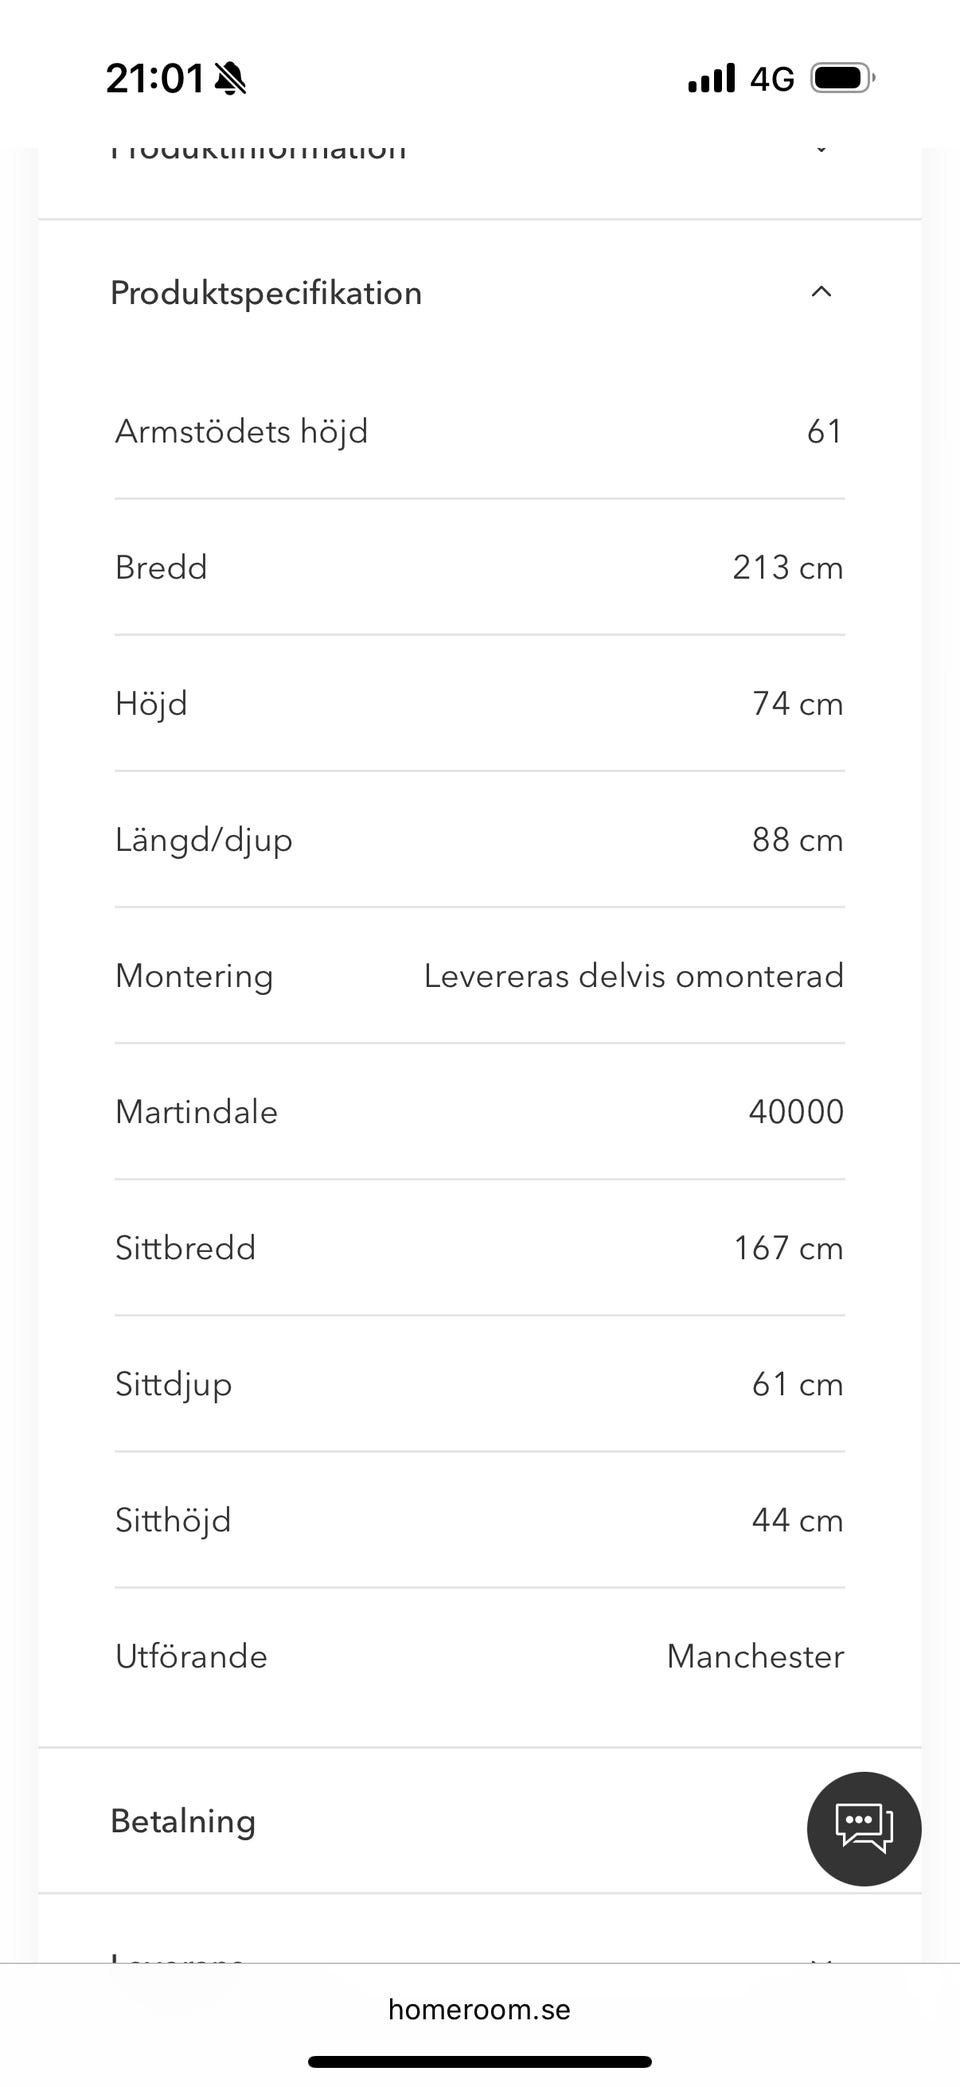Select the Martindale 40000 value
The height and width of the screenshot is (2087, 960).
[x=796, y=1111]
